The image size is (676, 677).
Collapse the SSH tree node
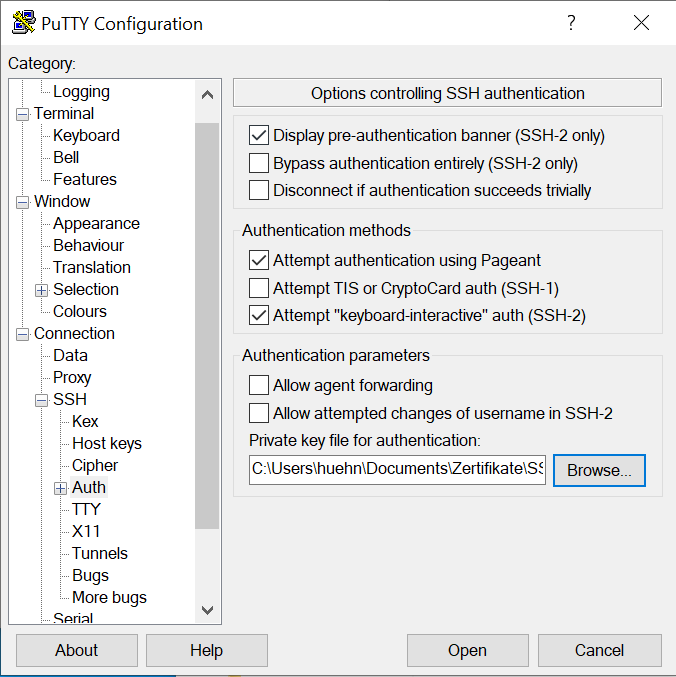(x=42, y=400)
